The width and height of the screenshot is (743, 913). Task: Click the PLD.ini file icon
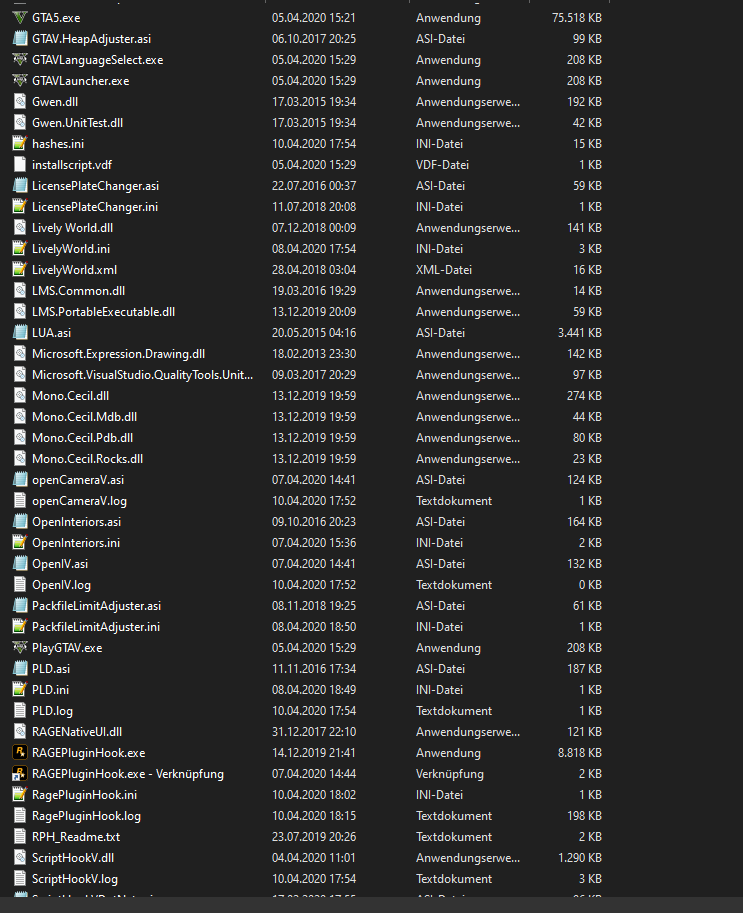20,689
